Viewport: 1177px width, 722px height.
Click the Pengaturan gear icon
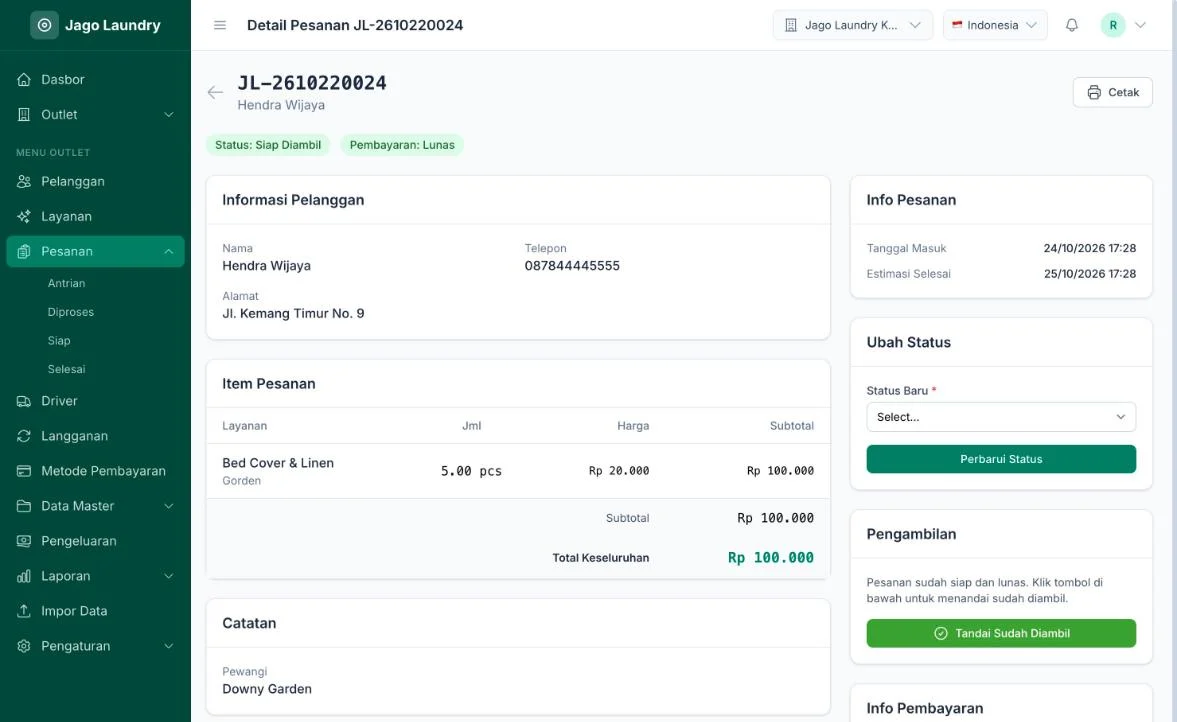click(24, 646)
